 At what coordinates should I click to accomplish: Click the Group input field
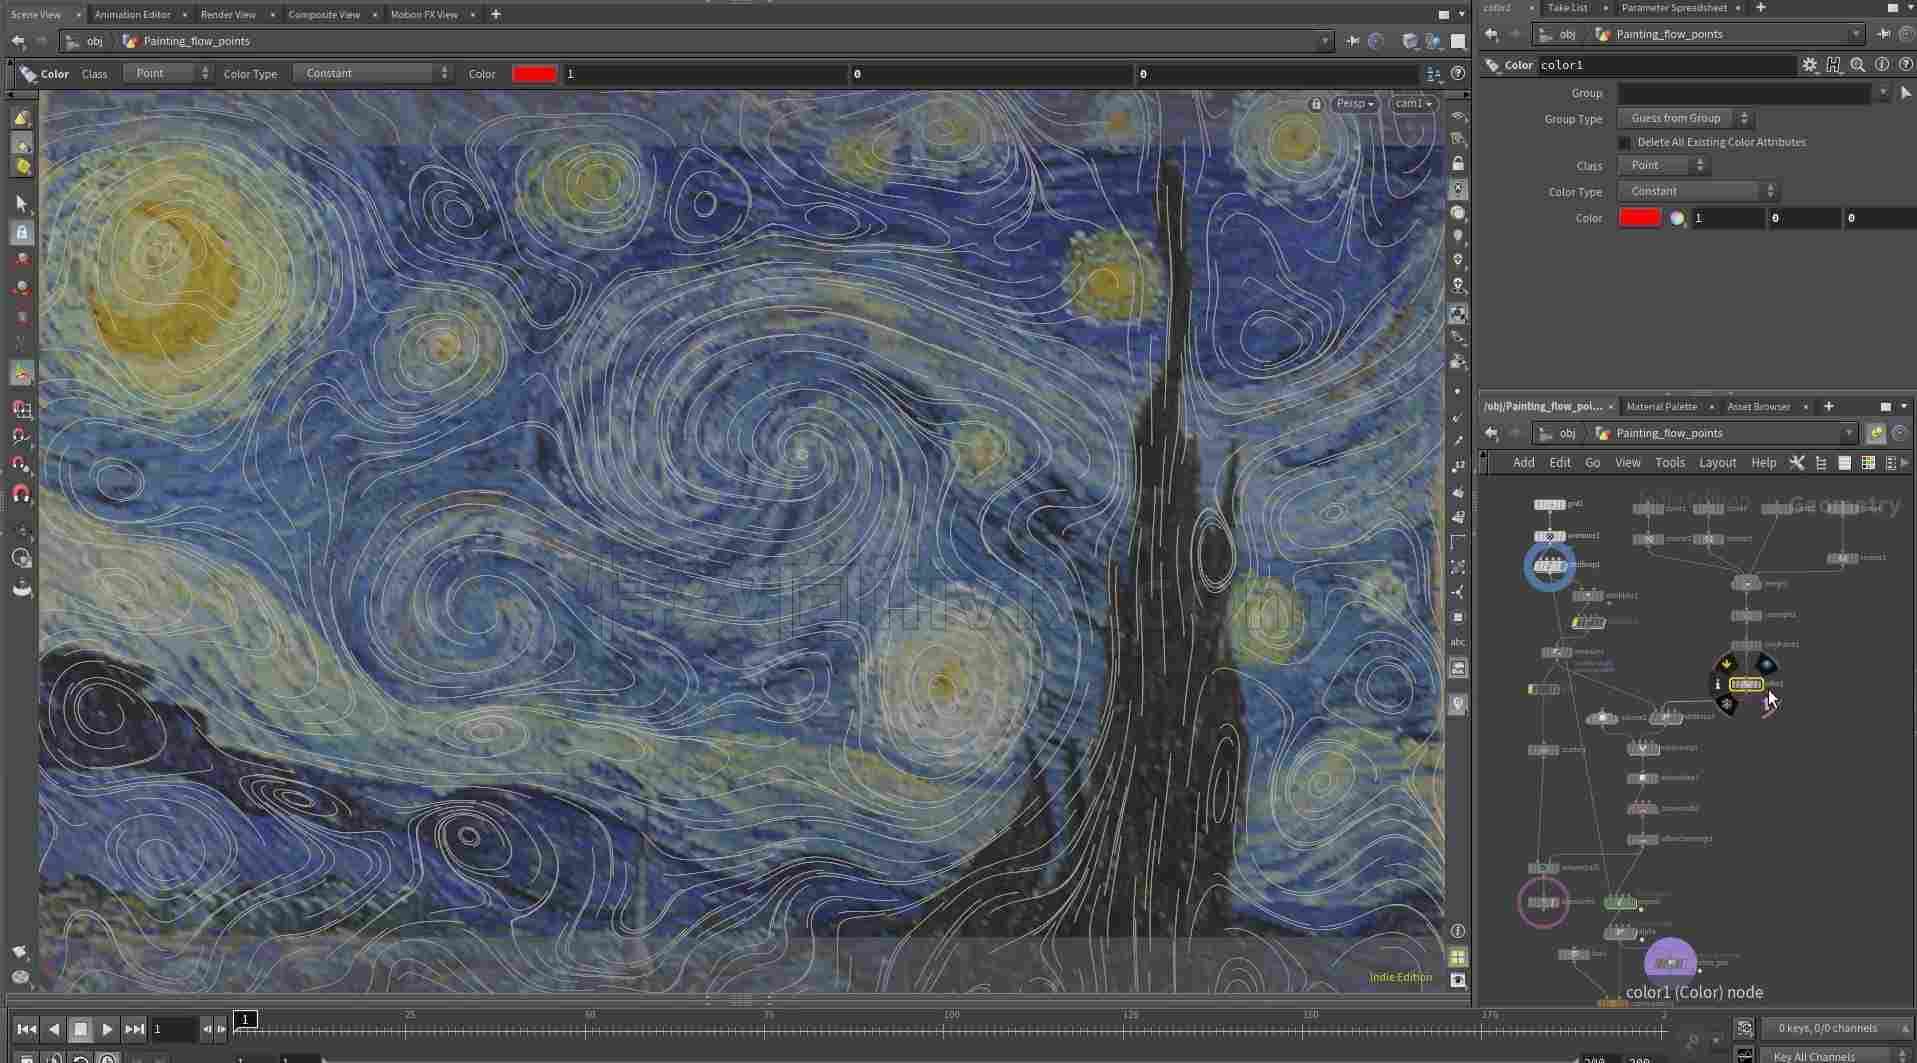1745,93
